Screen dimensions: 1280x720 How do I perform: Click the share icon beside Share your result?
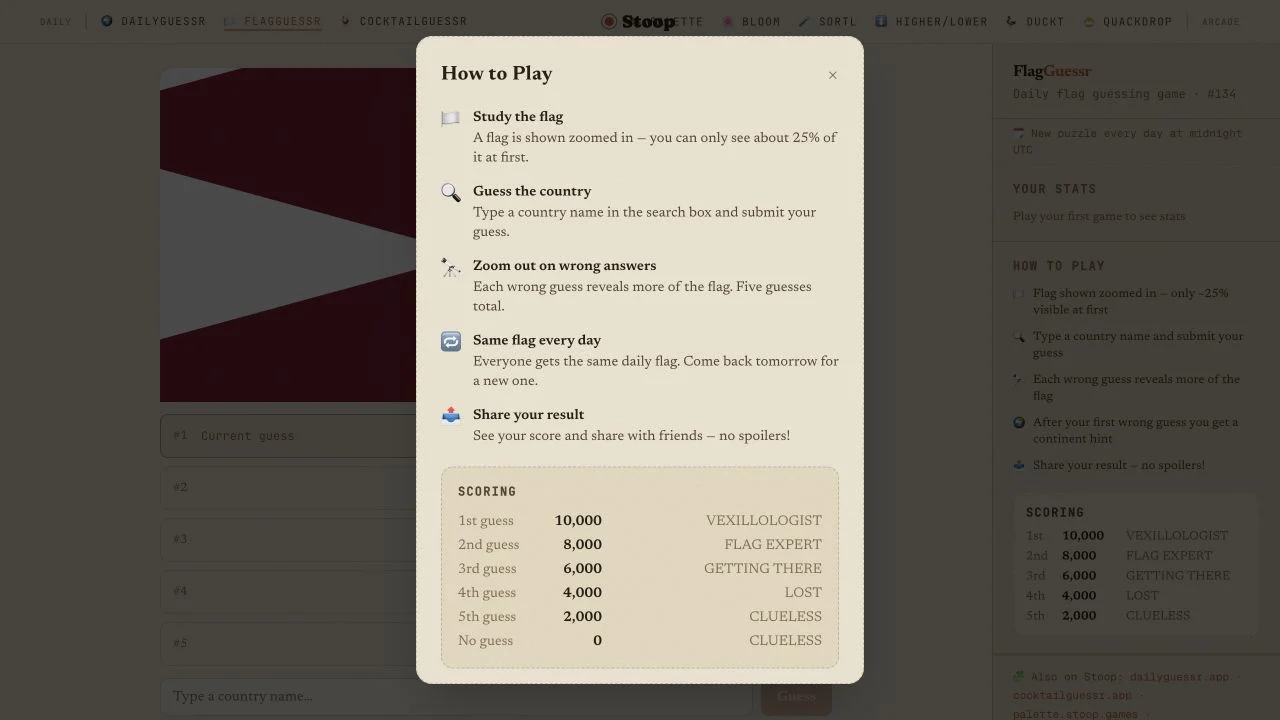point(451,416)
